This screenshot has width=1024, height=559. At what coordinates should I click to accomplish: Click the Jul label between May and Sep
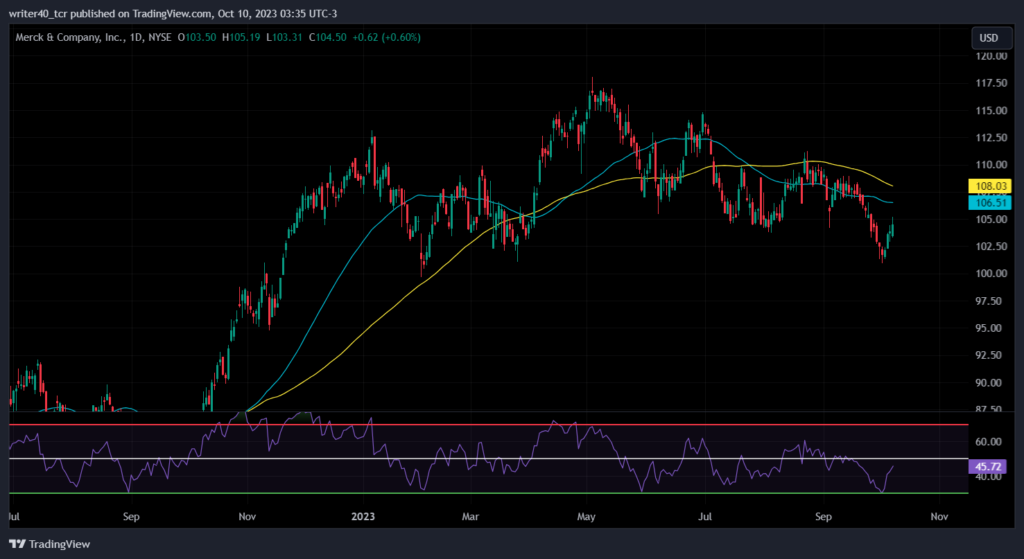click(x=705, y=517)
